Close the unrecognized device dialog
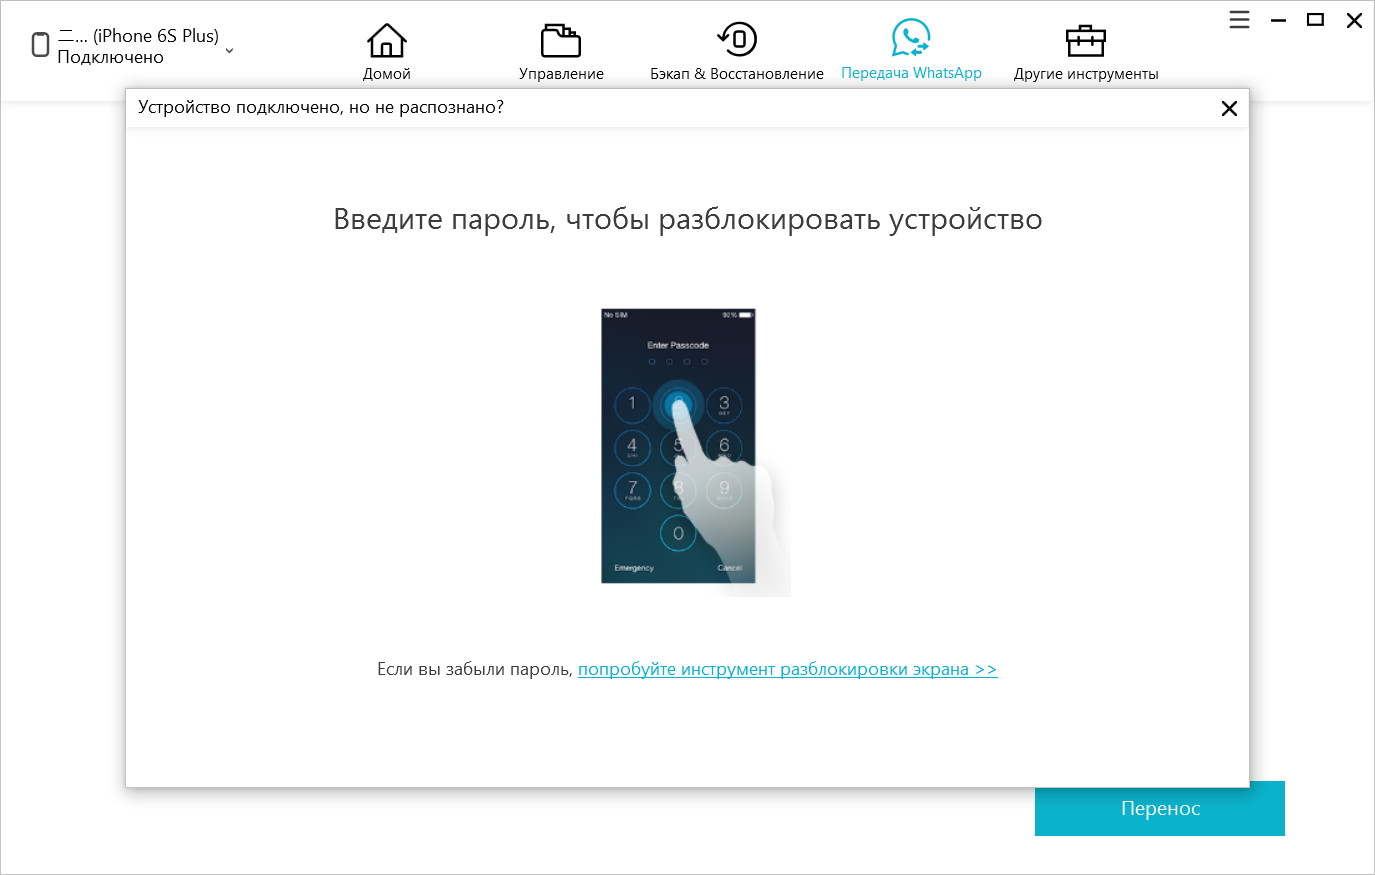The image size is (1375, 875). (1229, 108)
